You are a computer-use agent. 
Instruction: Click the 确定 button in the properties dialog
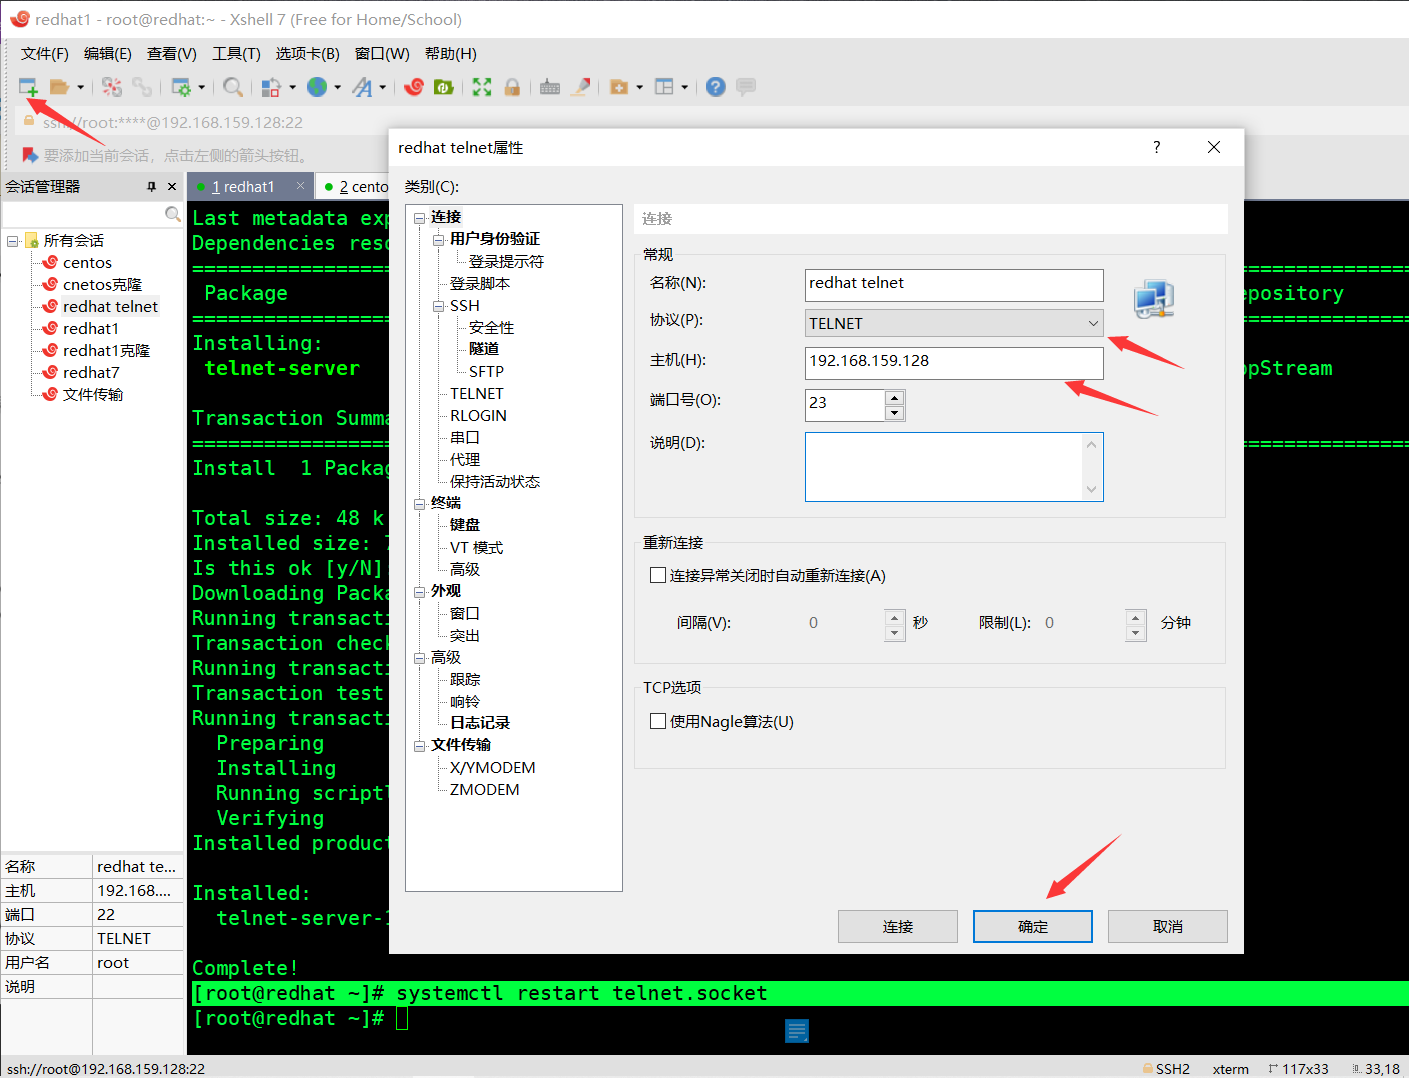pos(1032,926)
